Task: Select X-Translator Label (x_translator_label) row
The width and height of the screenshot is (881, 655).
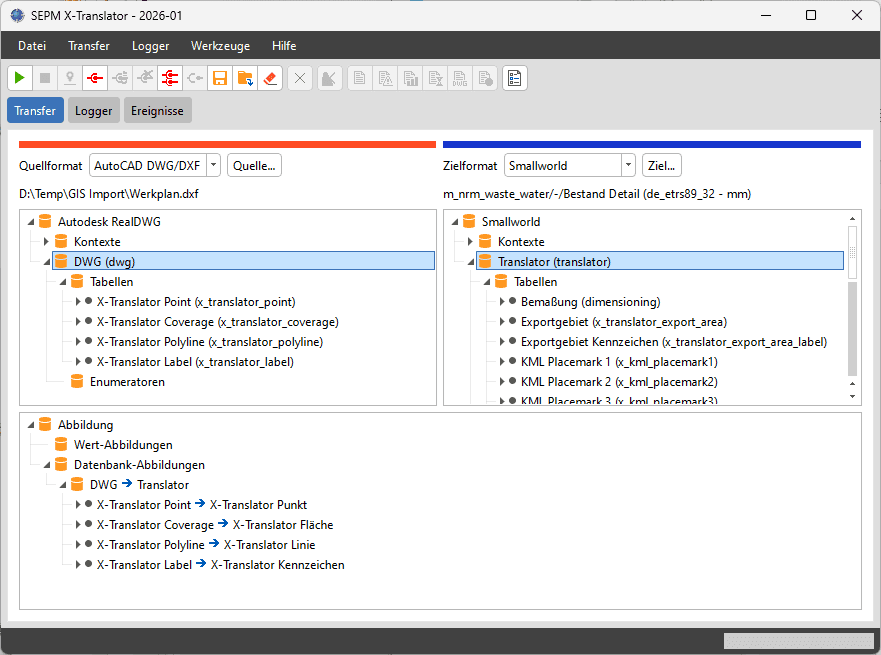Action: click(x=195, y=362)
